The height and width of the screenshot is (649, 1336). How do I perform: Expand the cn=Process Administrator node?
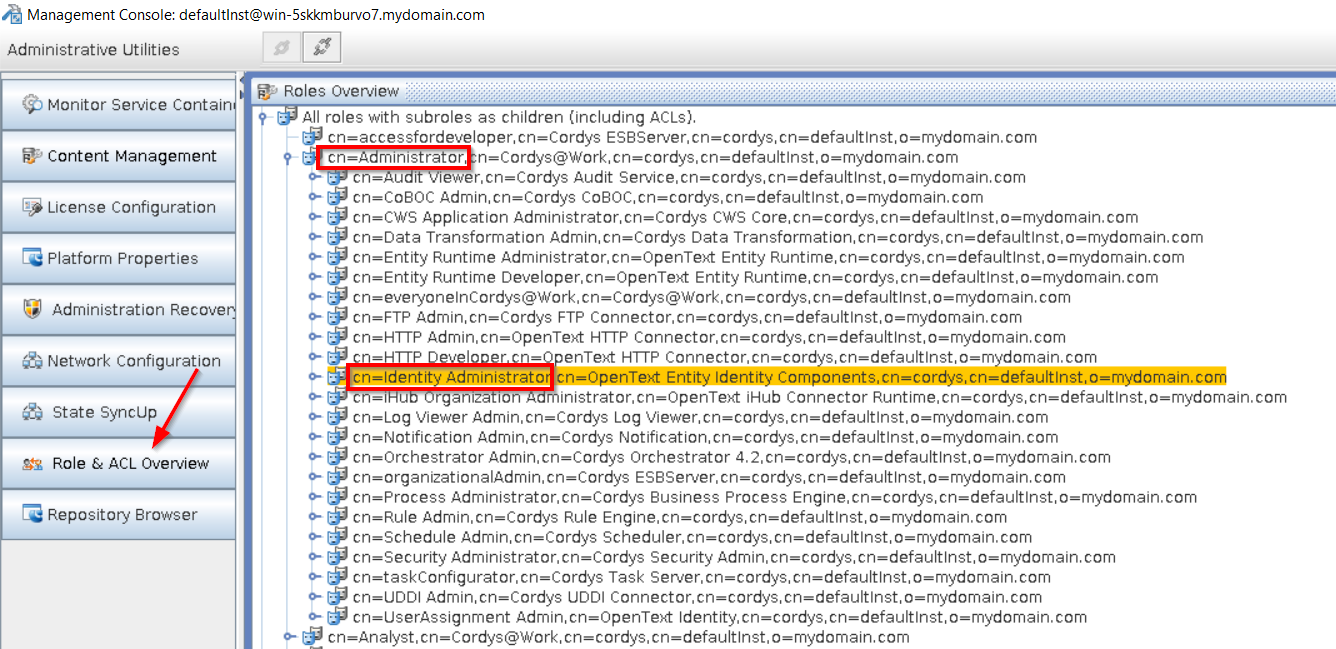315,498
